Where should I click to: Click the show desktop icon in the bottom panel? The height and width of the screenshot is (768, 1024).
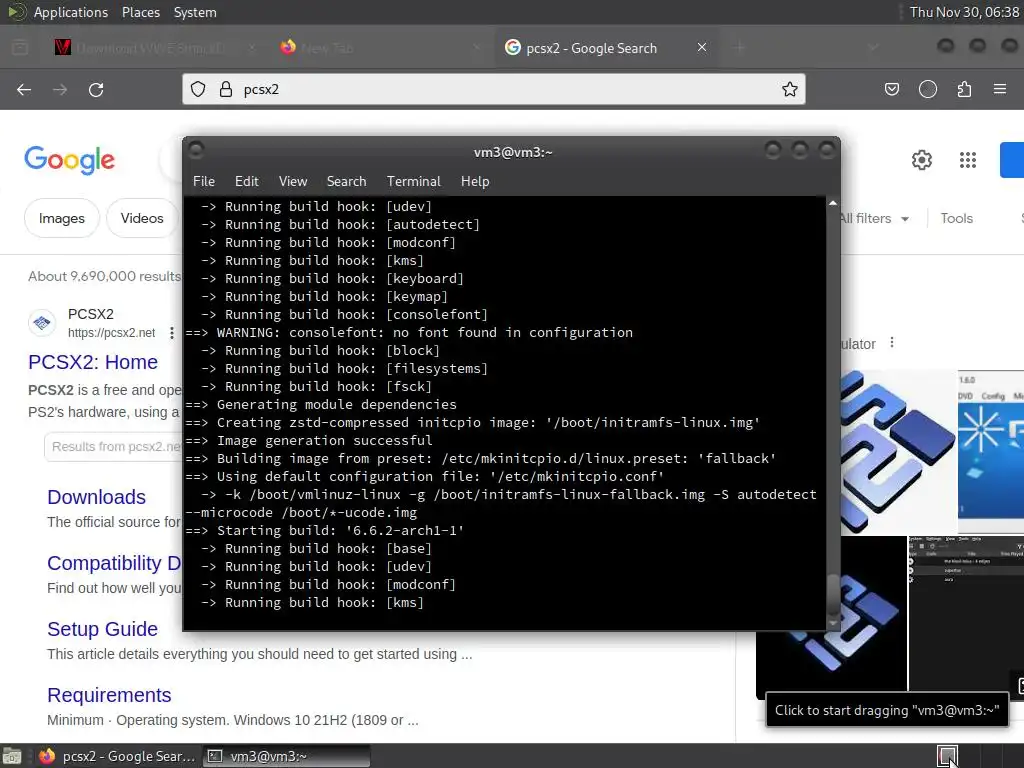(12, 756)
